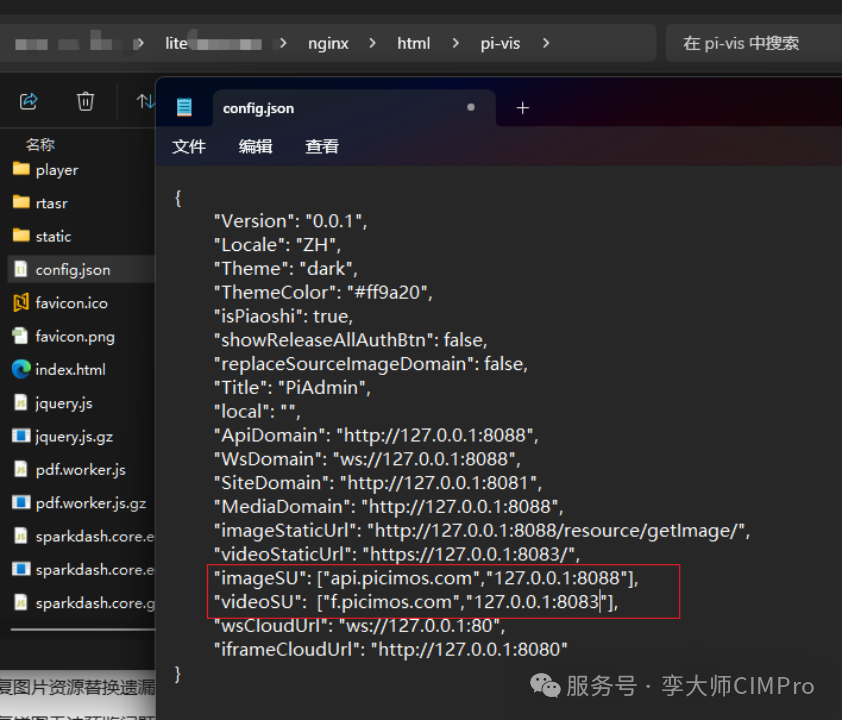Screen dimensions: 842x720
Task: Expand chevron after nginx in address bar
Action: (373, 43)
